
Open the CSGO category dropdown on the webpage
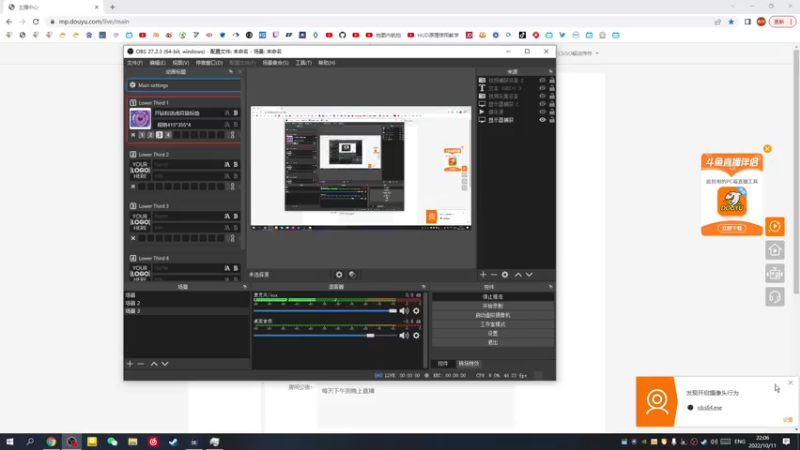tap(578, 53)
